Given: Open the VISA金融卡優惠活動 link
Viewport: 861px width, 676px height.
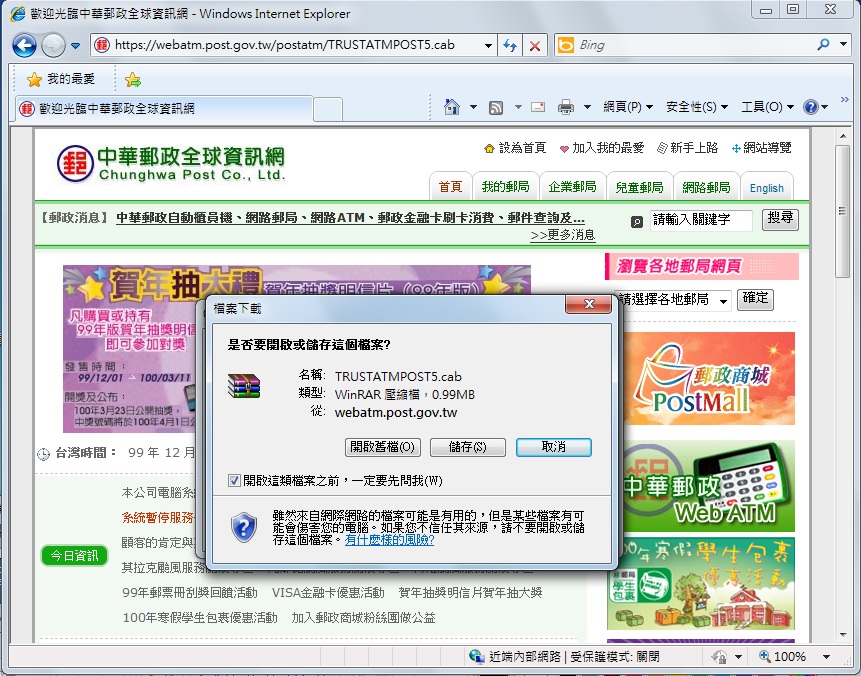Looking at the screenshot, I should pyautogui.click(x=328, y=593).
